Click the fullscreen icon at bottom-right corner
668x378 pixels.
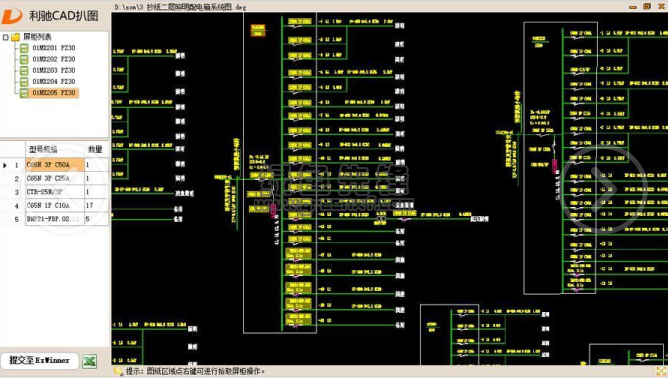662,371
